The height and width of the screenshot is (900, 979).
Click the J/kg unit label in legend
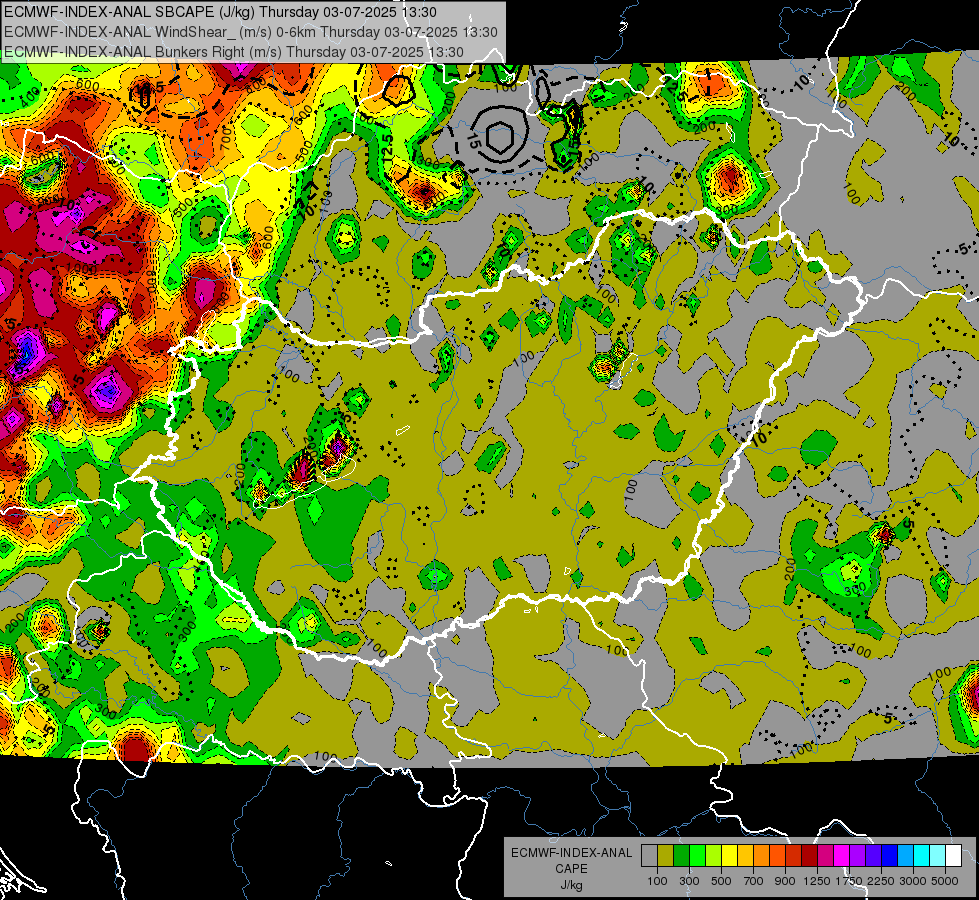click(x=571, y=885)
